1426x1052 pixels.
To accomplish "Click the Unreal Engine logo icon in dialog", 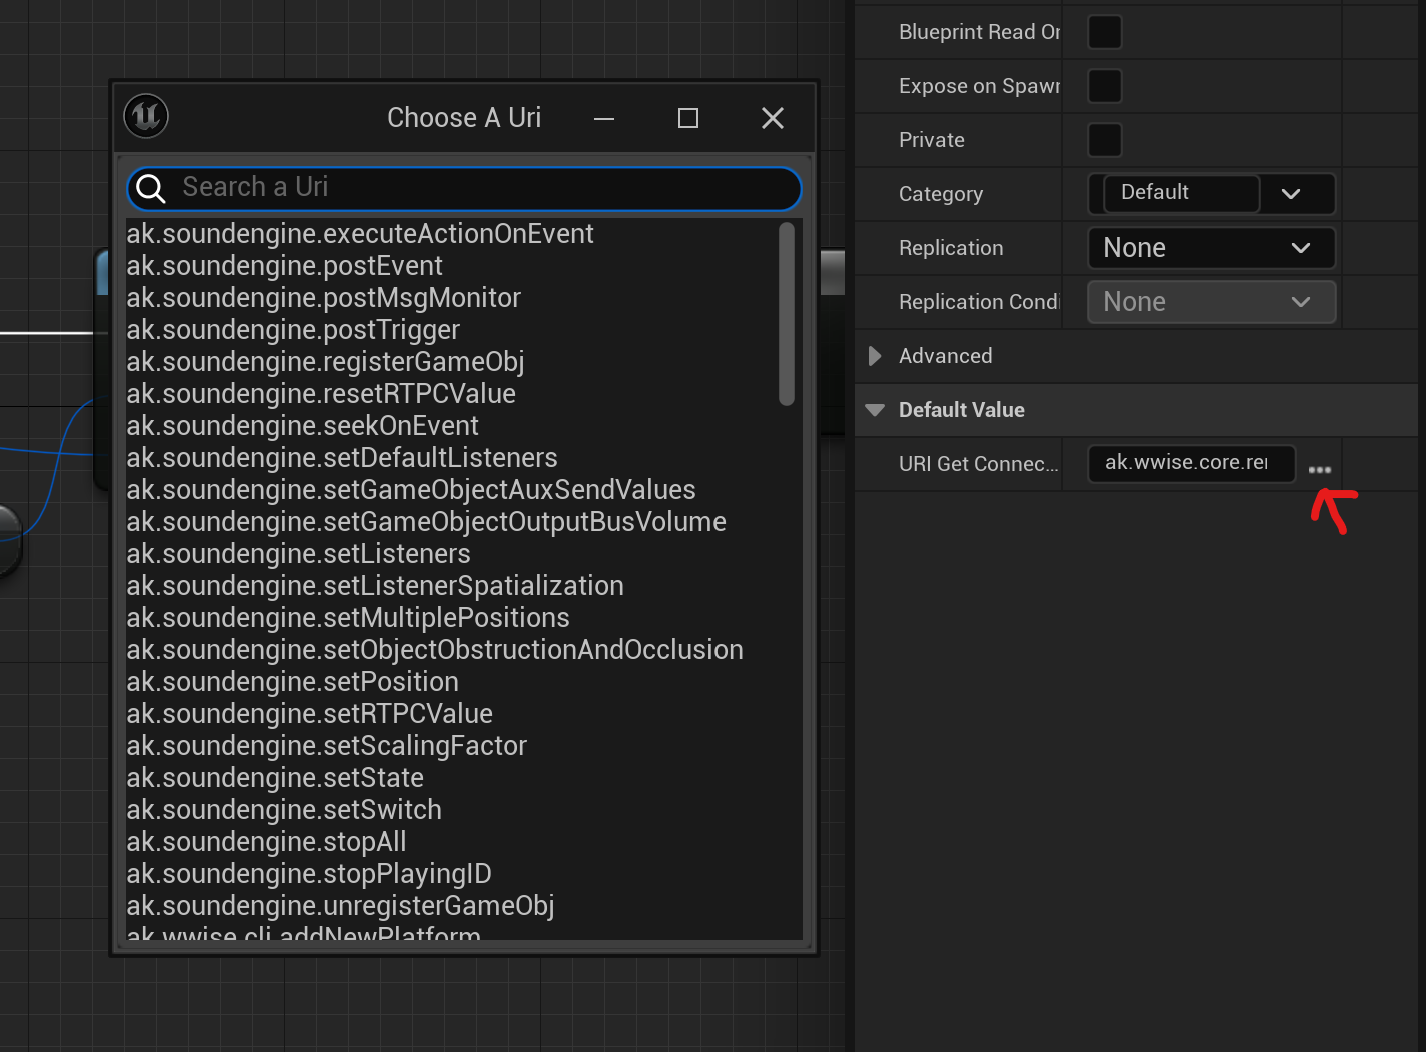I will click(146, 117).
